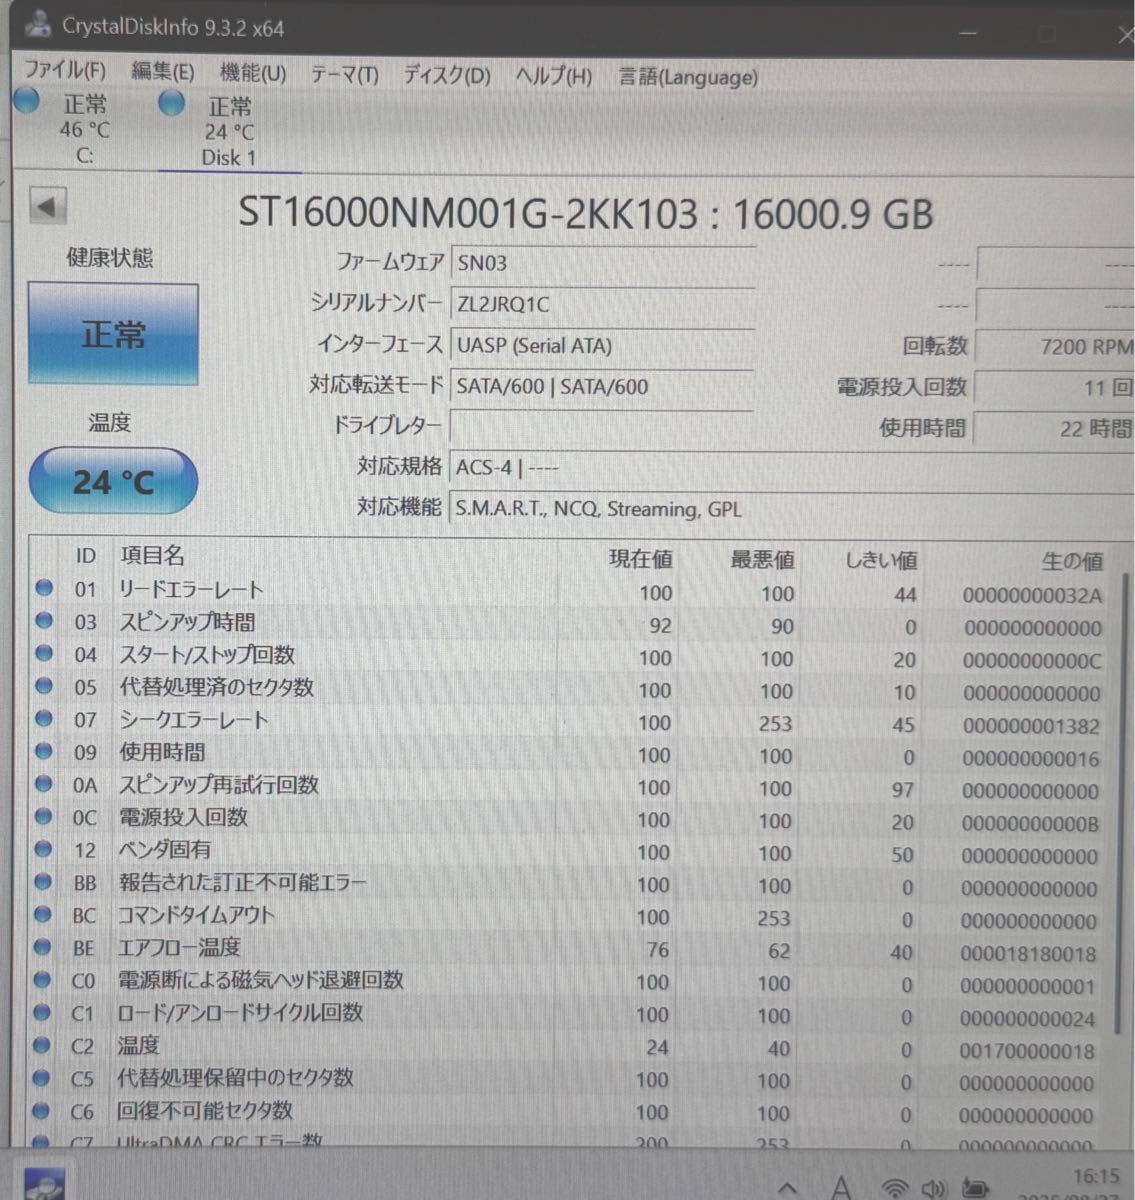Click the 項目名 column header
The height and width of the screenshot is (1200, 1135).
click(x=152, y=556)
